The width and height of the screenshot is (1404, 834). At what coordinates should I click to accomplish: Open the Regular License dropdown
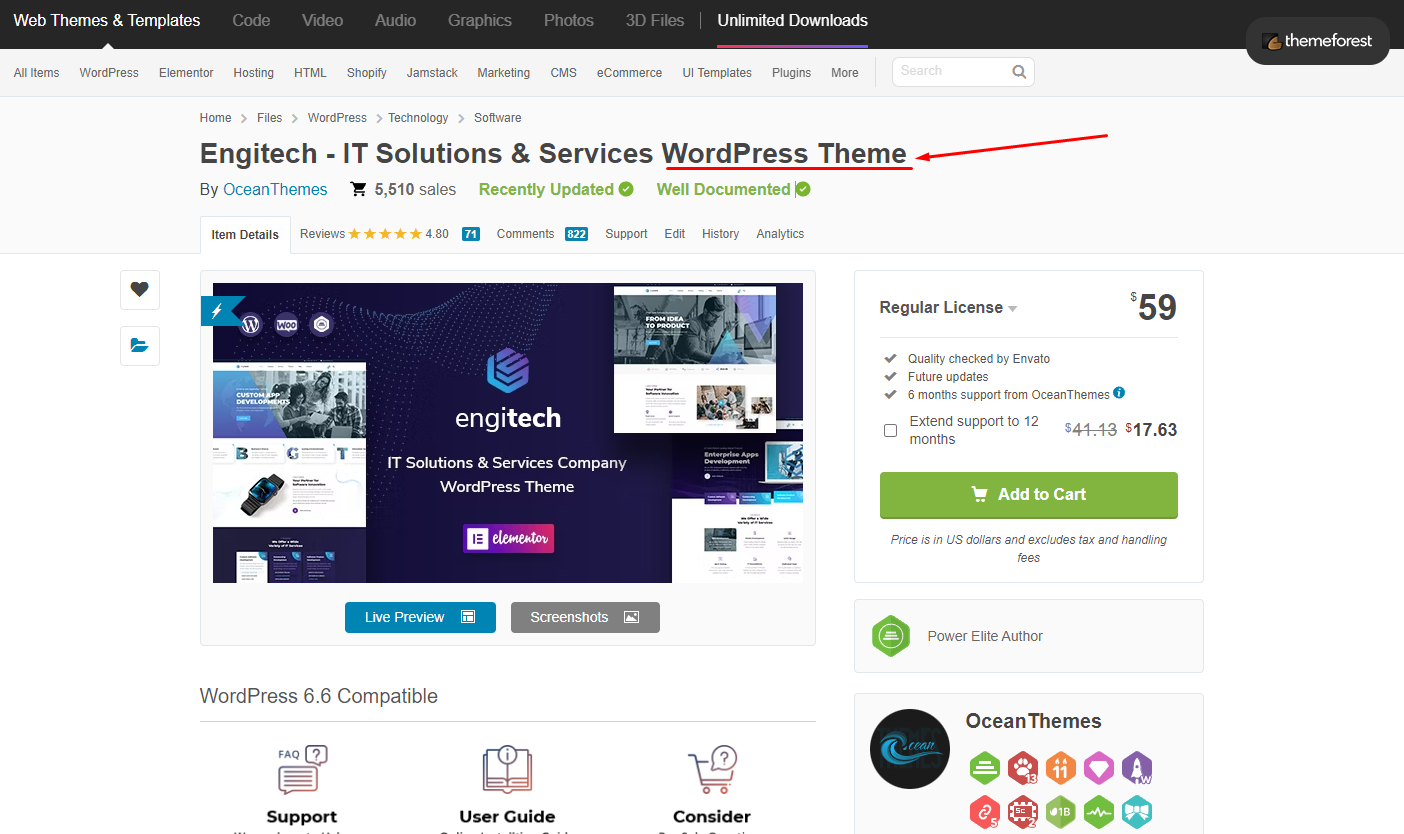948,308
